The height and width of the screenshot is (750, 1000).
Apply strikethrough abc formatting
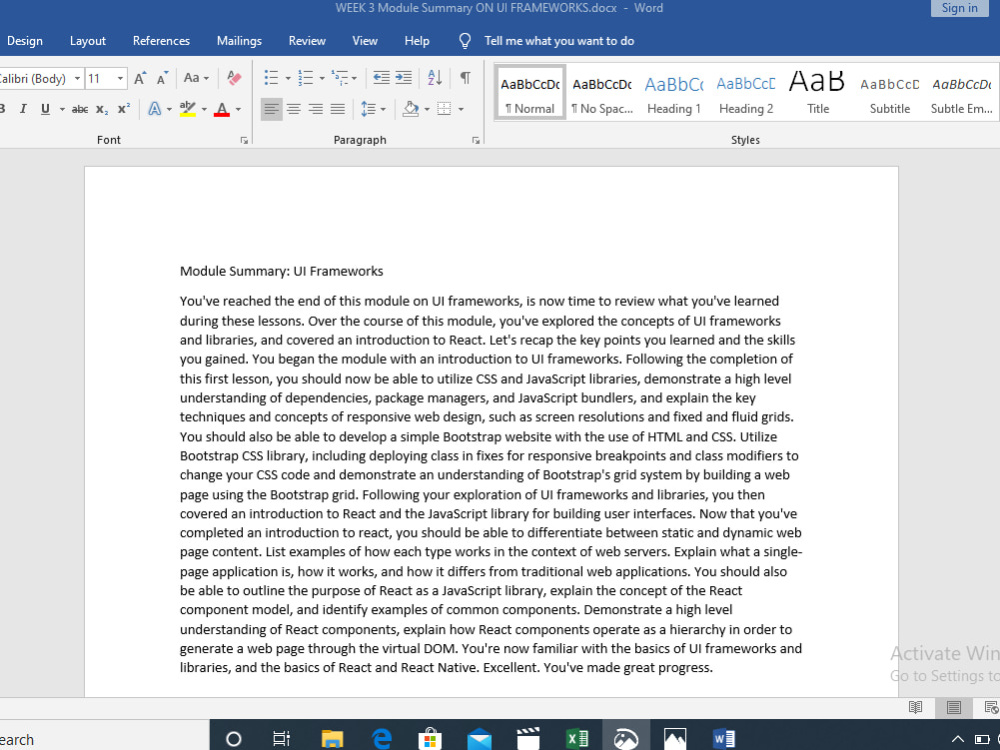point(80,109)
